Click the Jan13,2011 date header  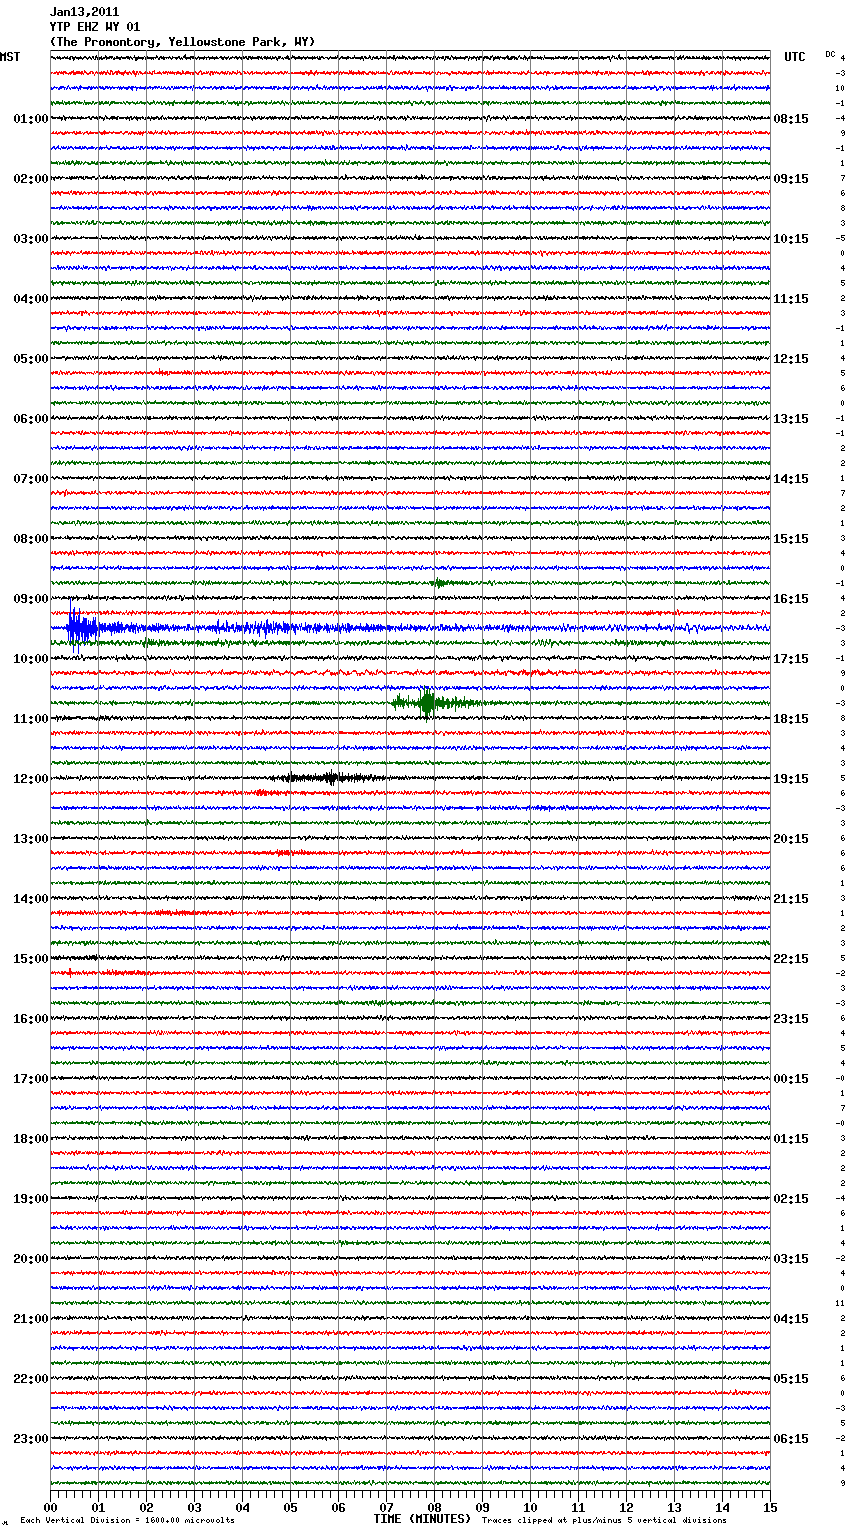(84, 12)
